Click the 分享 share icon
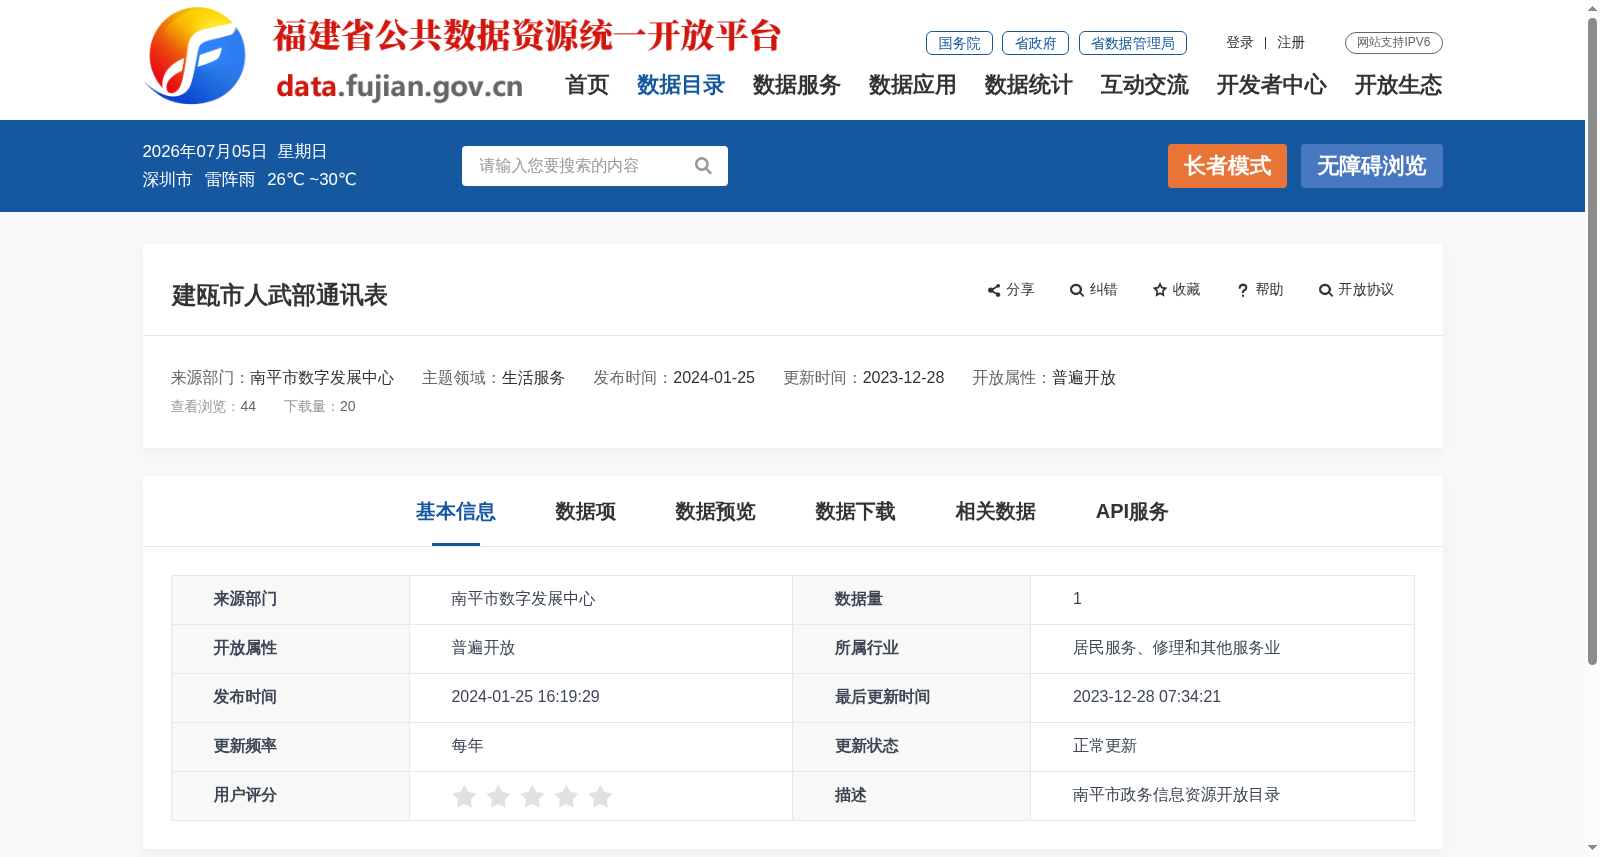This screenshot has height=857, width=1600. [x=994, y=290]
